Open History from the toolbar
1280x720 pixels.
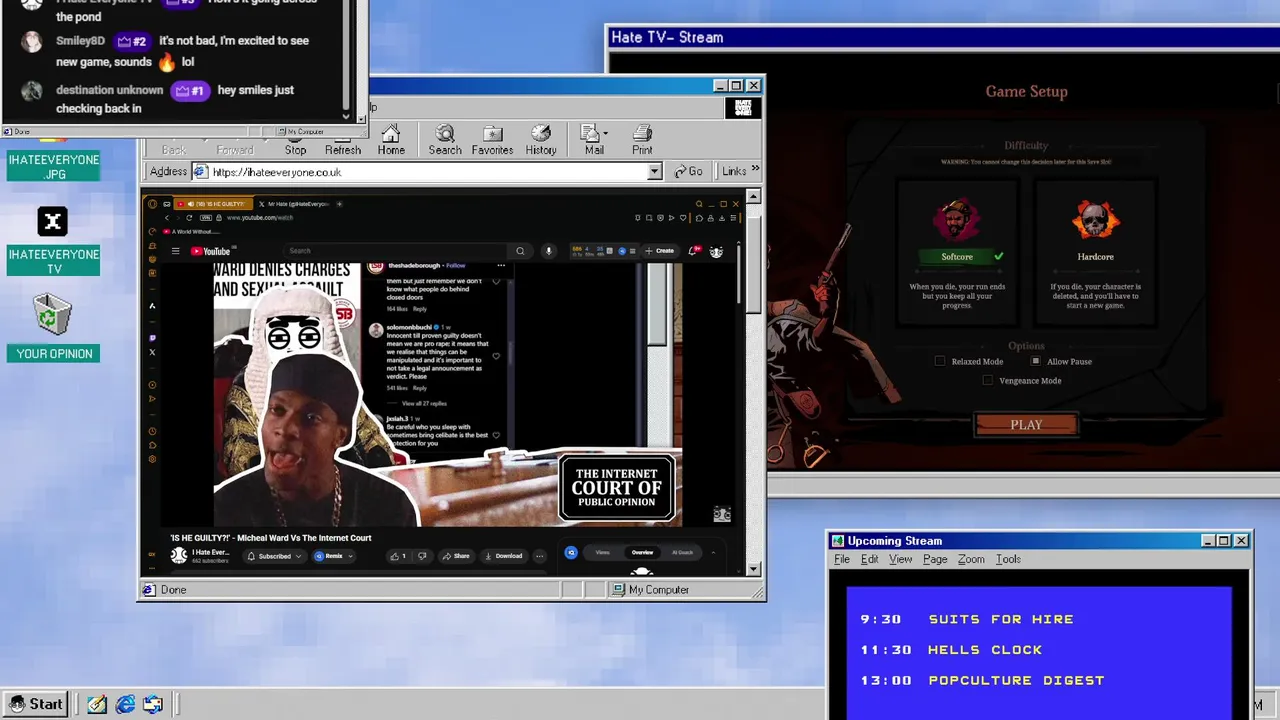click(541, 139)
